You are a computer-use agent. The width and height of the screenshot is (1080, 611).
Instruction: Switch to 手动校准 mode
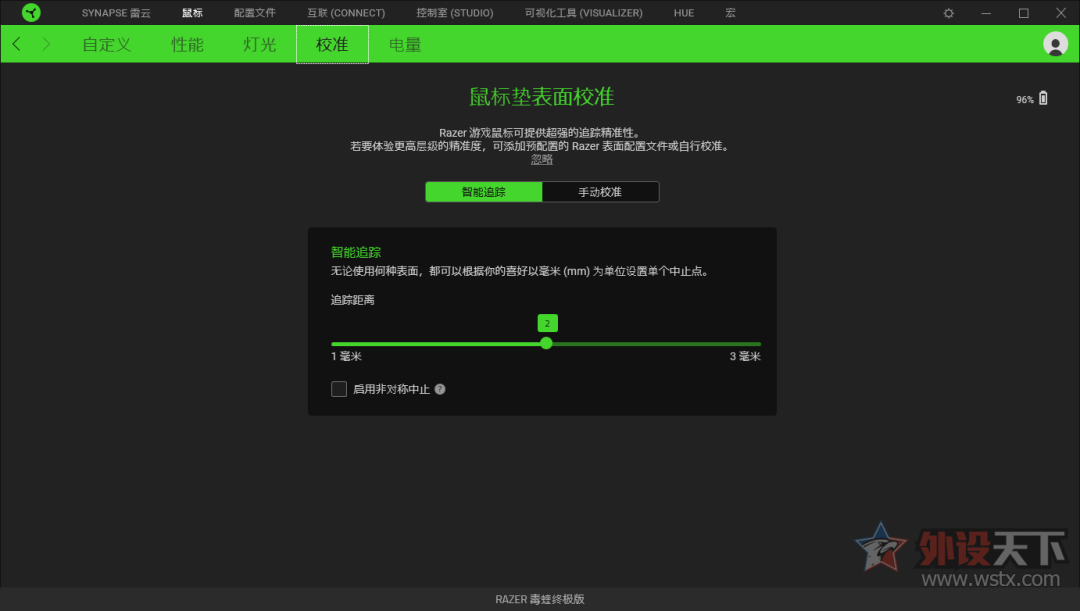600,191
